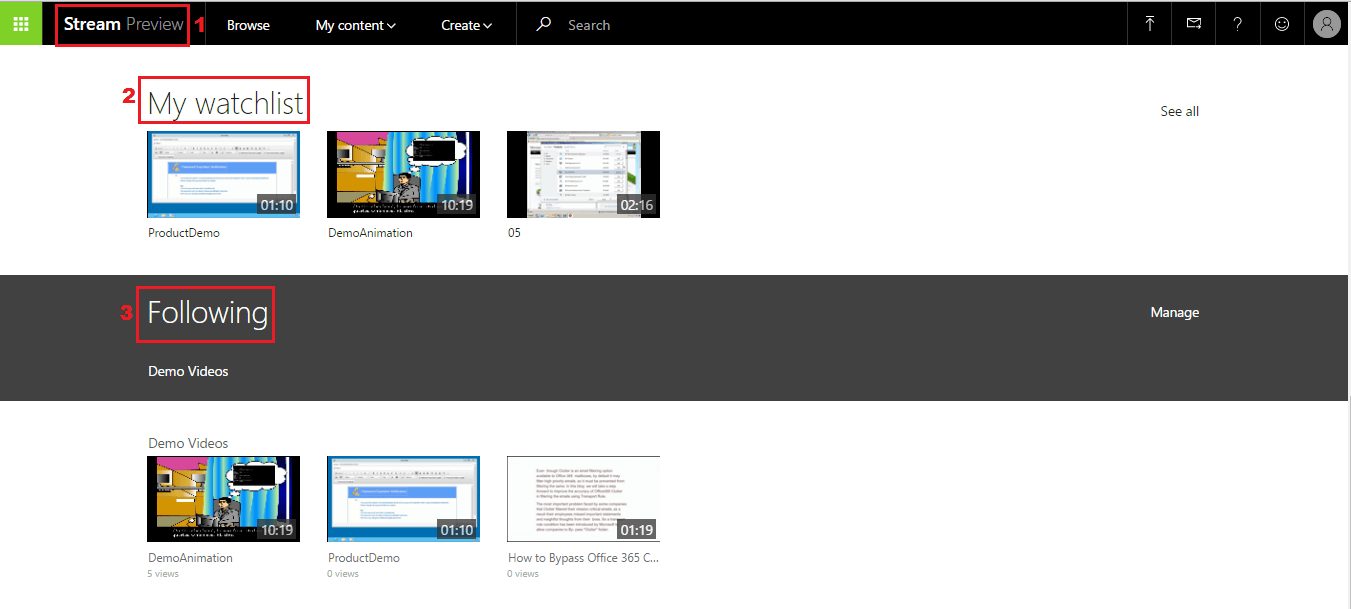Viewport: 1351px width, 609px height.
Task: Click the Stream Preview home logo
Action: [x=123, y=25]
